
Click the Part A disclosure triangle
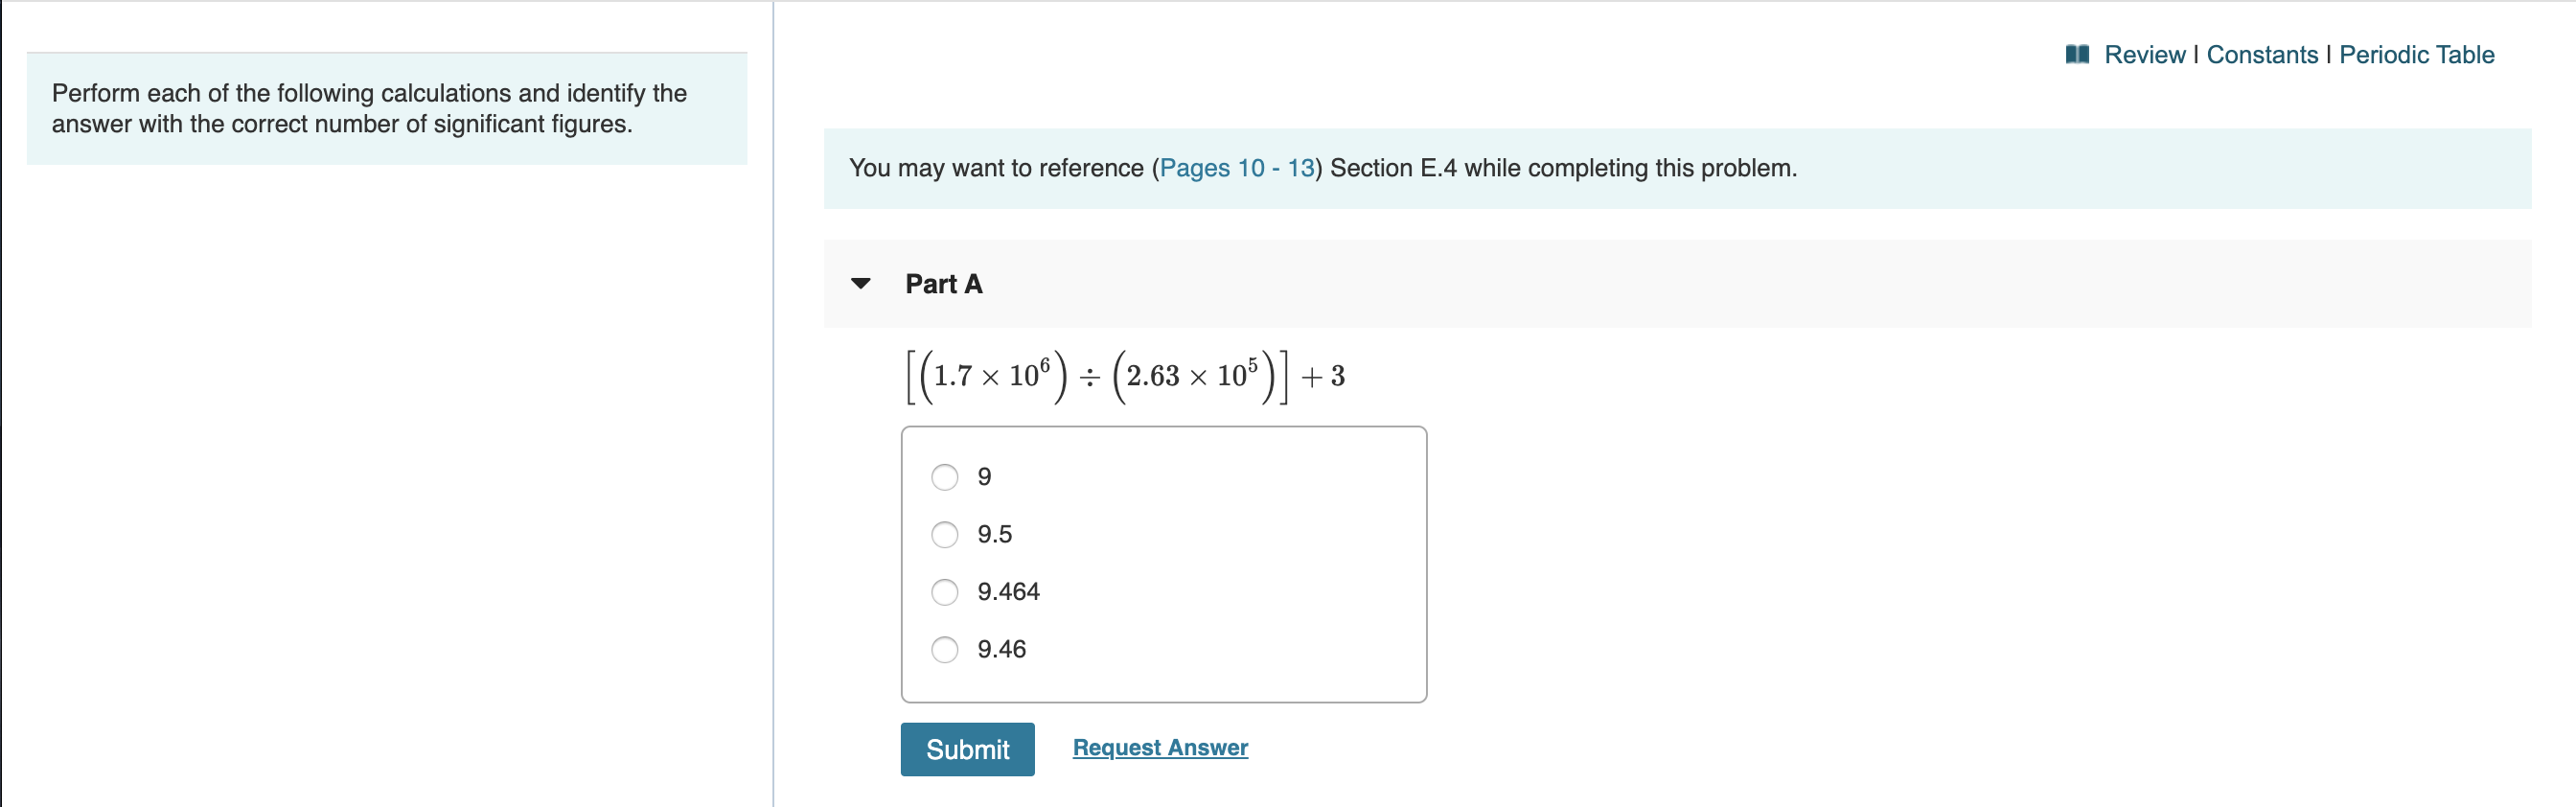862,284
